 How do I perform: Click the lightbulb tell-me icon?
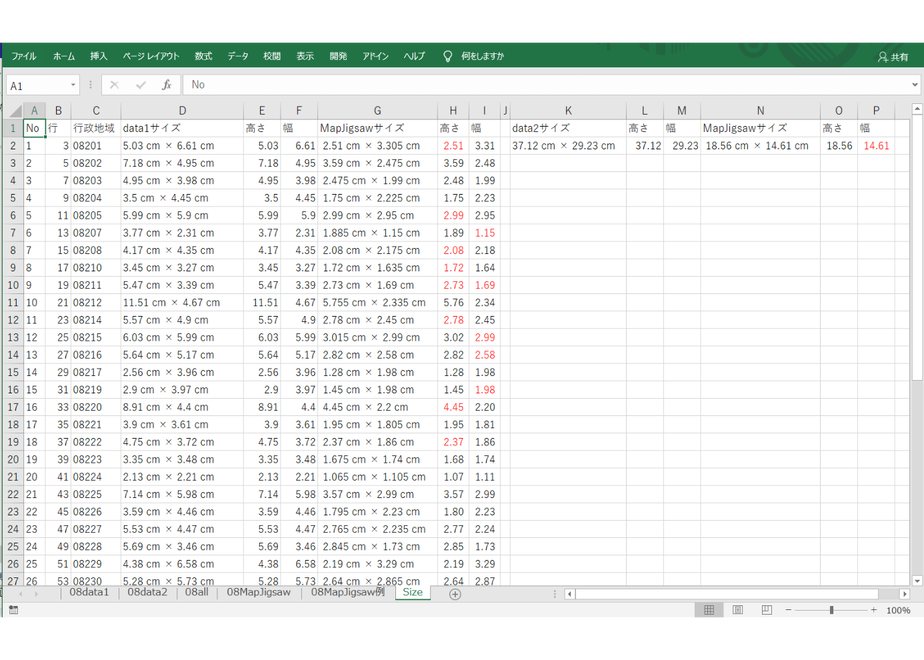(448, 56)
